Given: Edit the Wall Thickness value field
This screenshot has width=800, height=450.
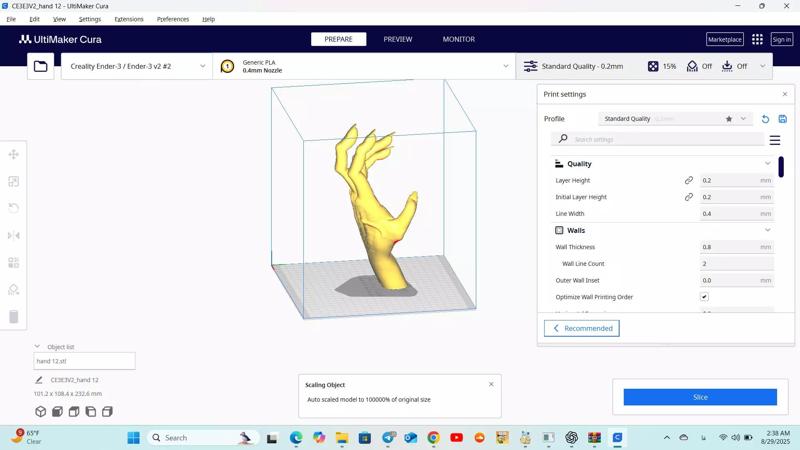Looking at the screenshot, I should (736, 247).
